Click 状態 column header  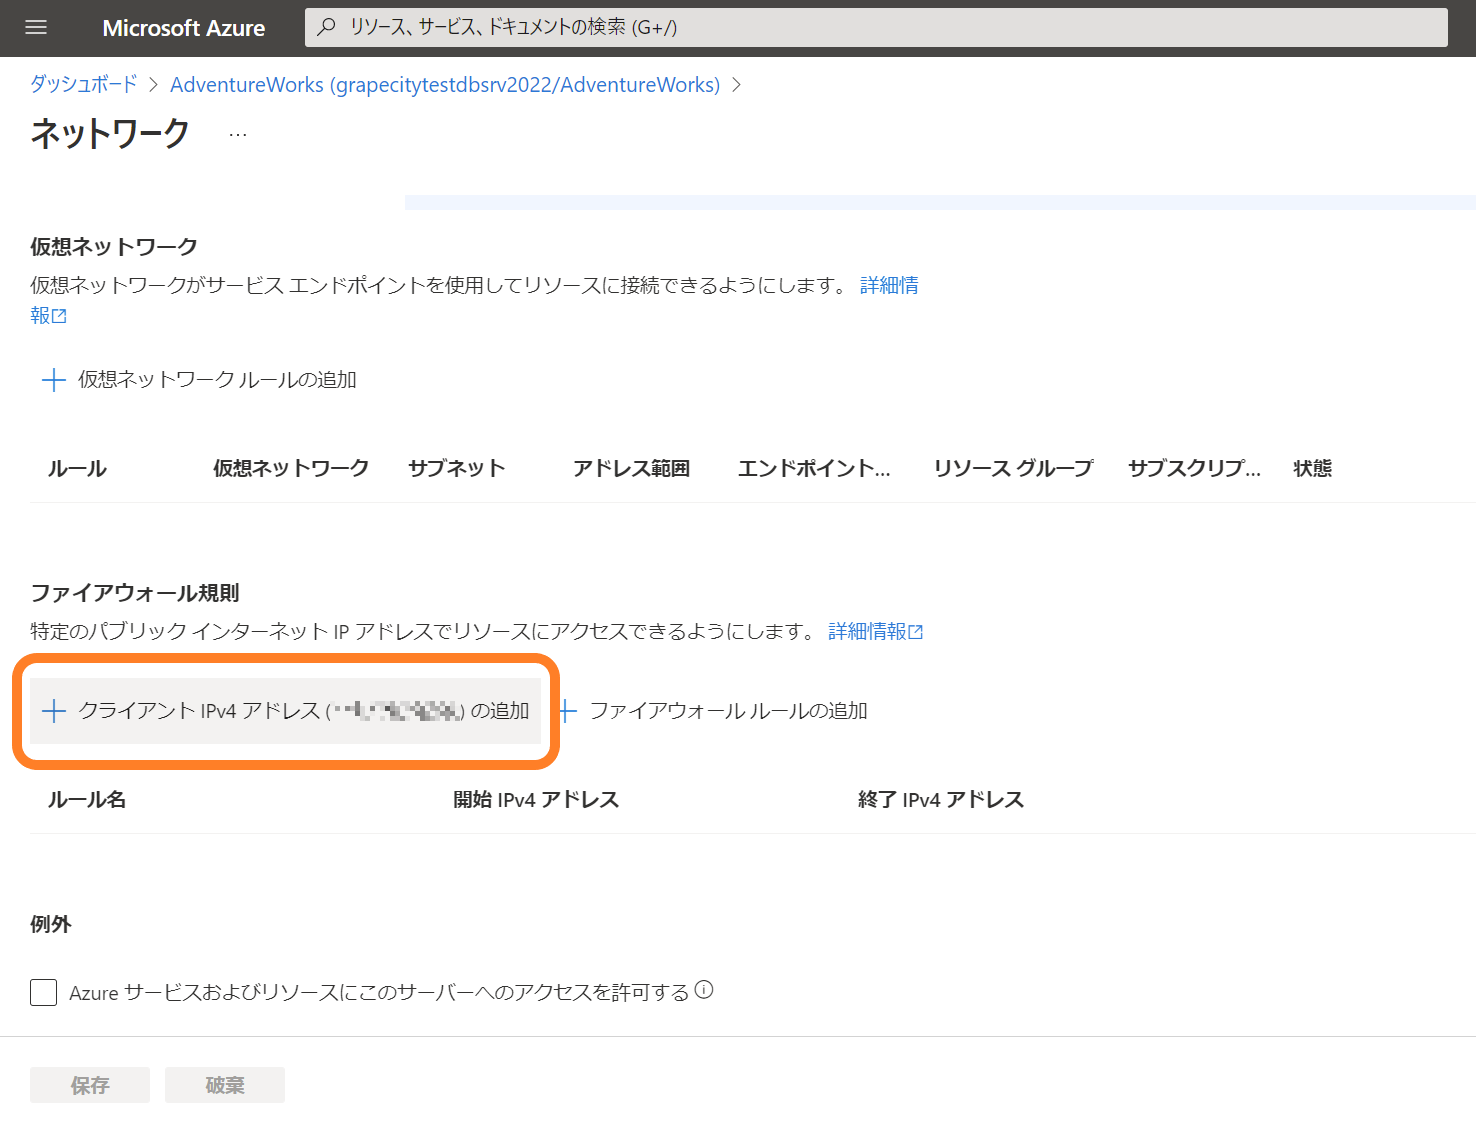tap(1313, 468)
